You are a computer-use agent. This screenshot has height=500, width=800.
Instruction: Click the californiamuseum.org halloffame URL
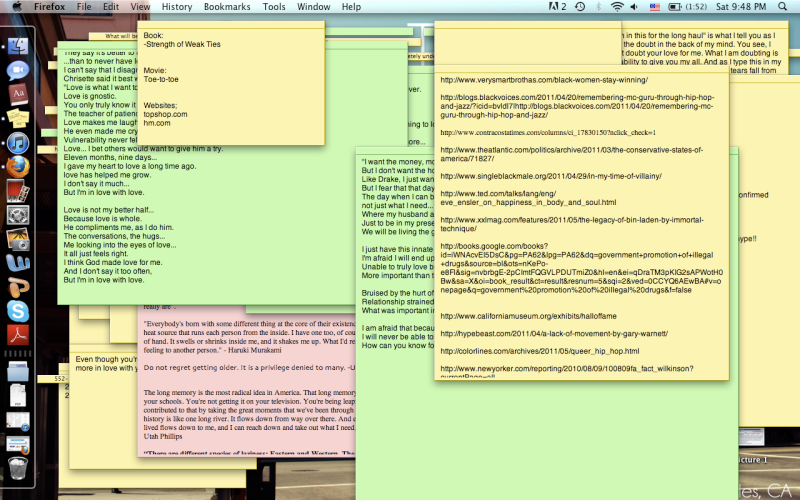tap(529, 316)
